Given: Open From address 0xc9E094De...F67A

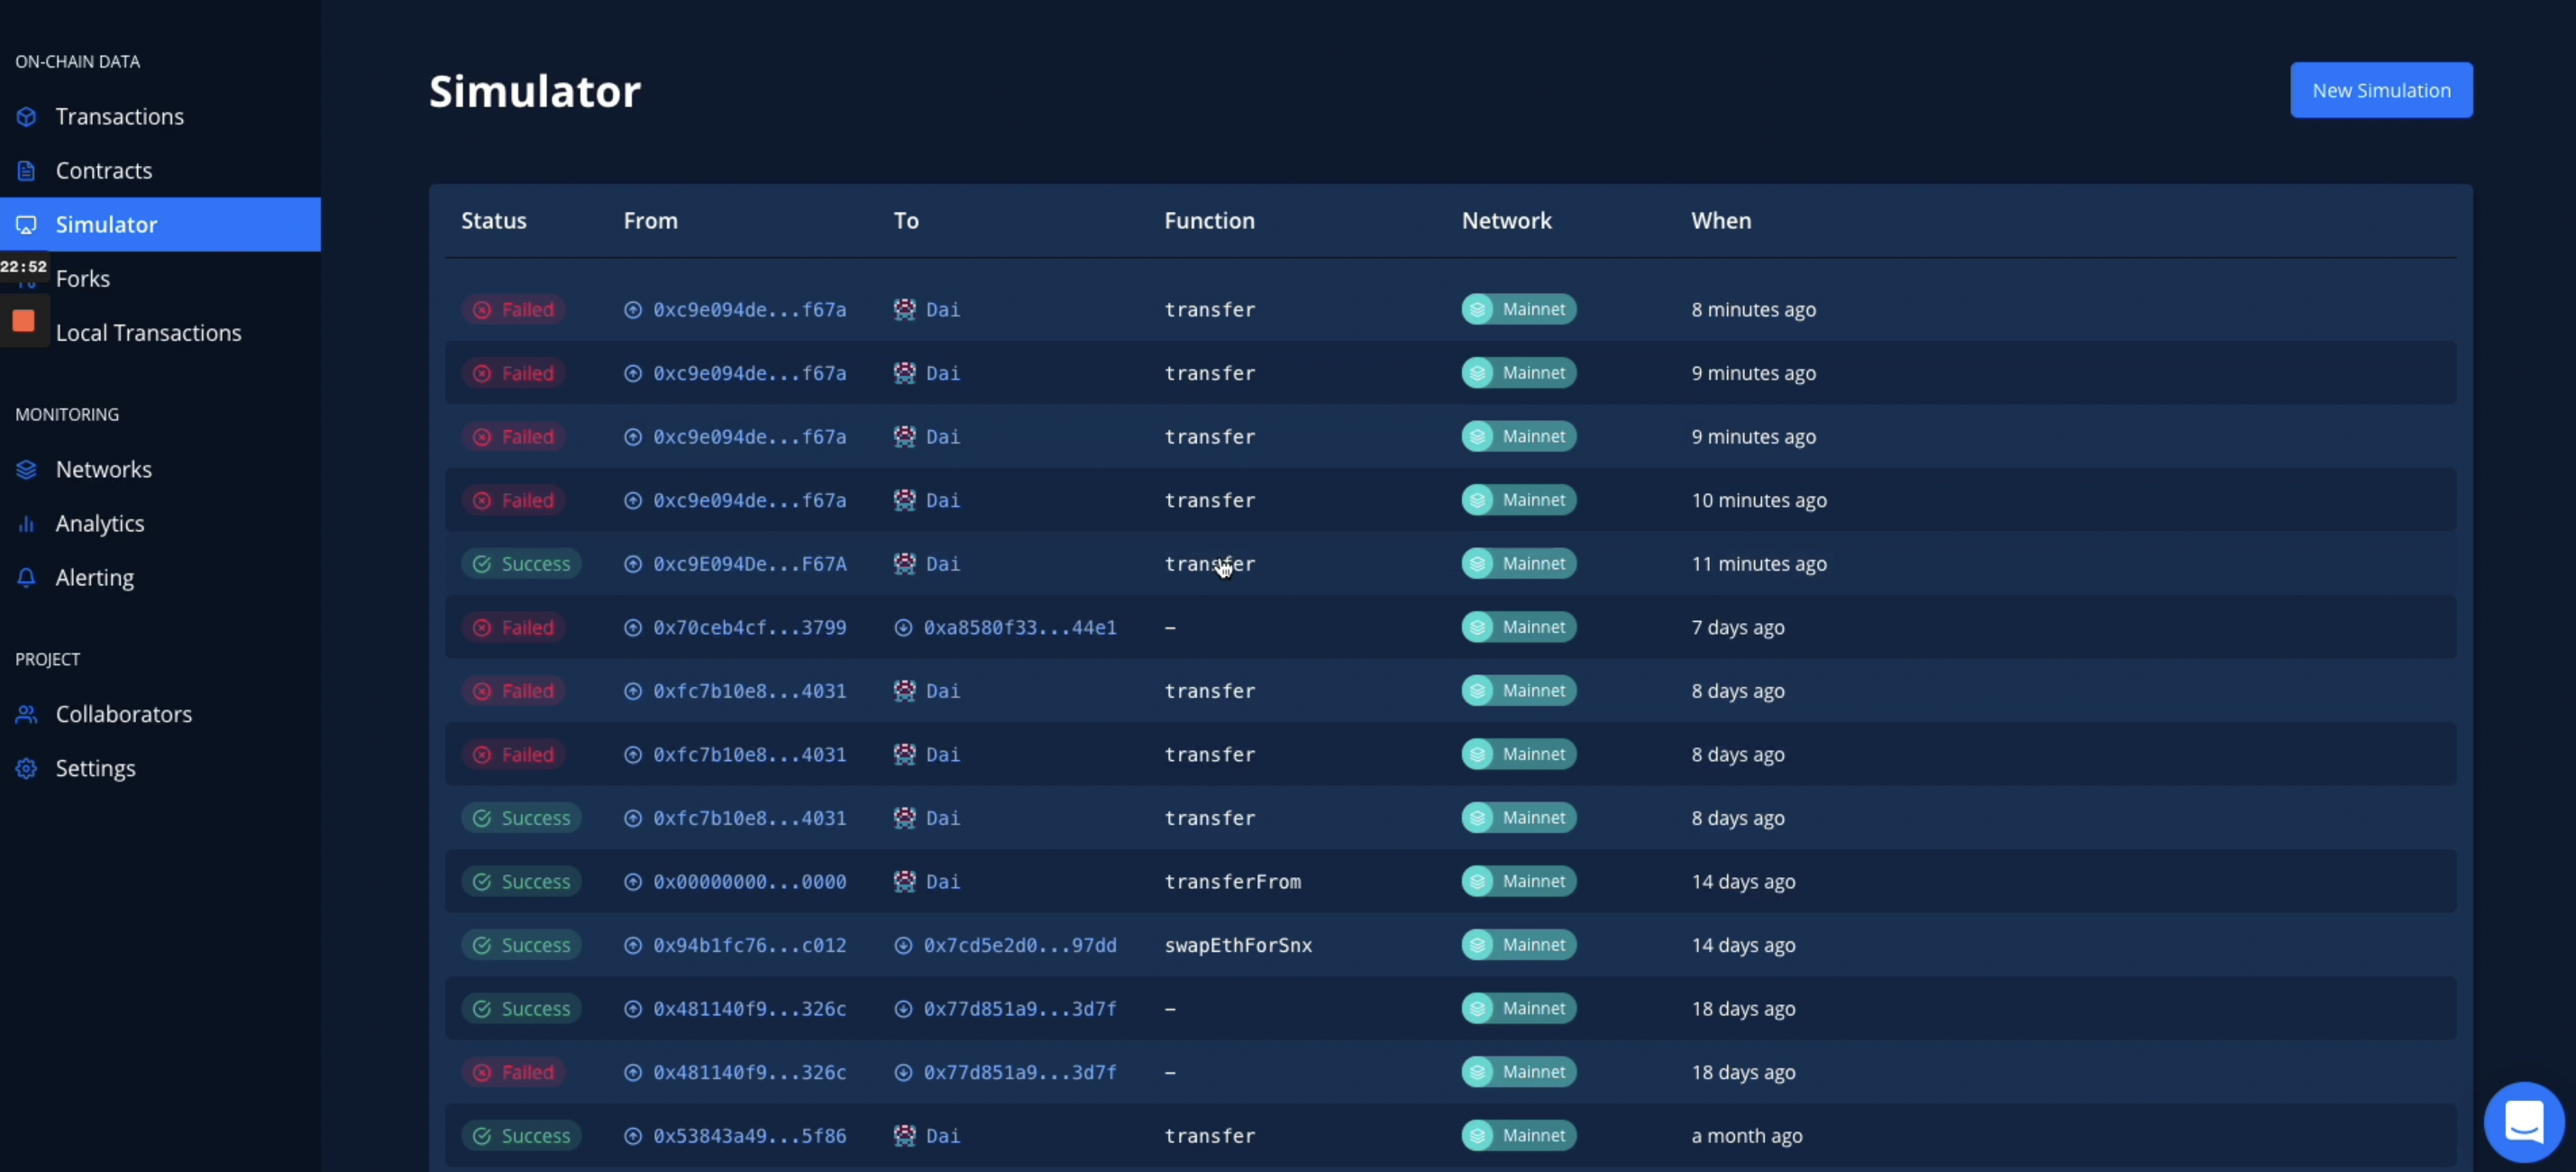Looking at the screenshot, I should point(750,564).
